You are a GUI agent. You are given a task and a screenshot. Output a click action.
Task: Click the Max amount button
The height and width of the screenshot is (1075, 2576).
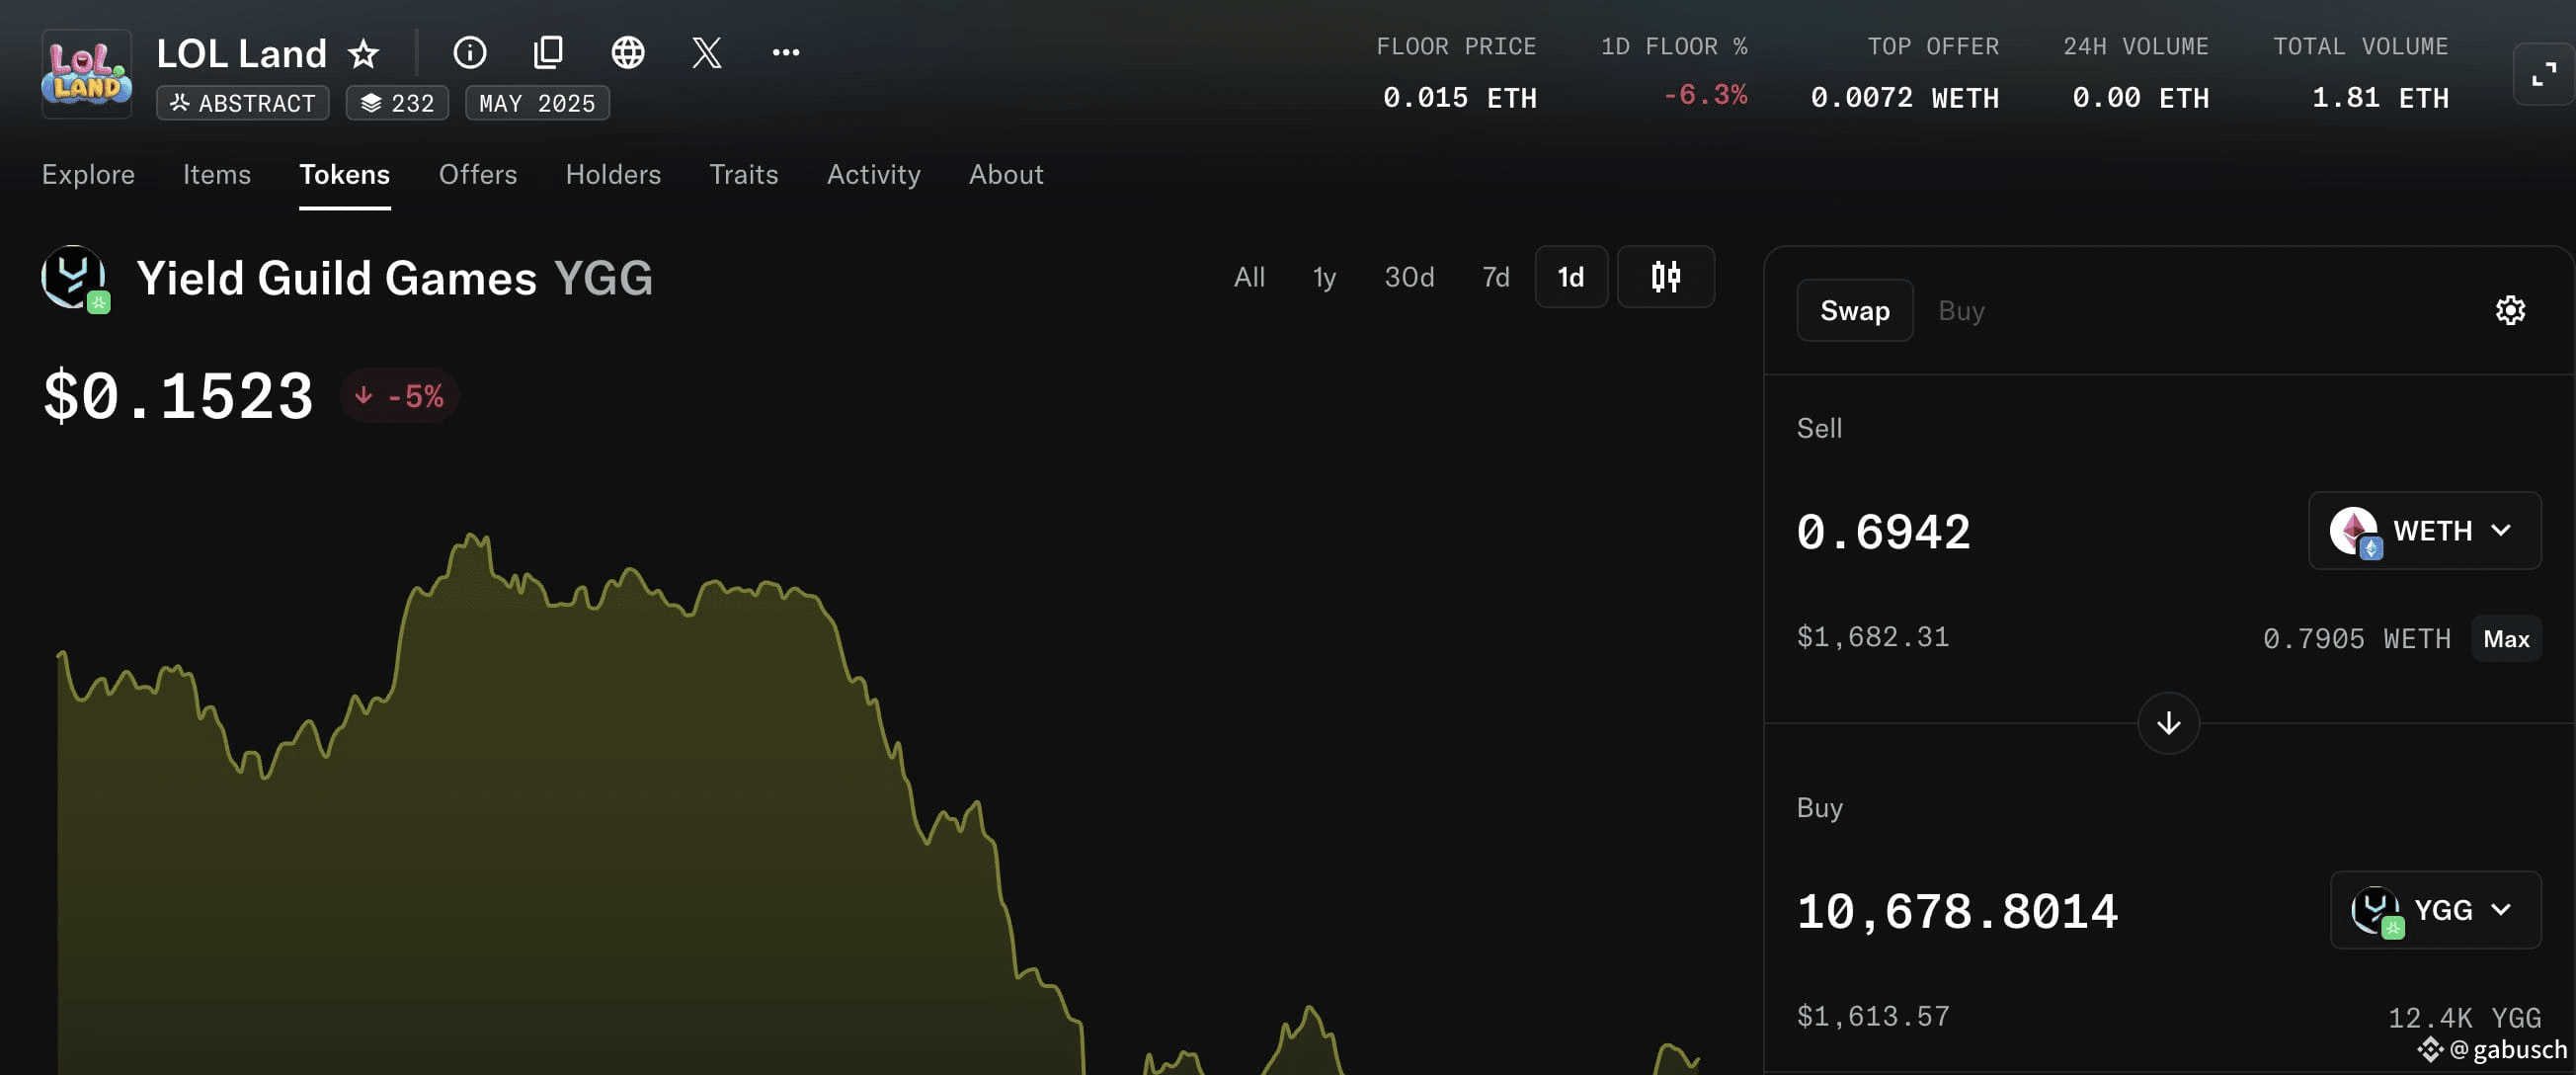tap(2506, 639)
